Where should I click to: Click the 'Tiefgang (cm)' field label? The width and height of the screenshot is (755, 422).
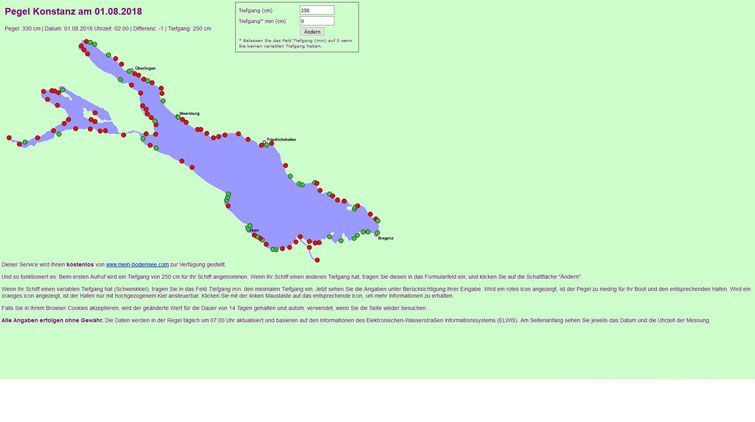[x=255, y=11]
